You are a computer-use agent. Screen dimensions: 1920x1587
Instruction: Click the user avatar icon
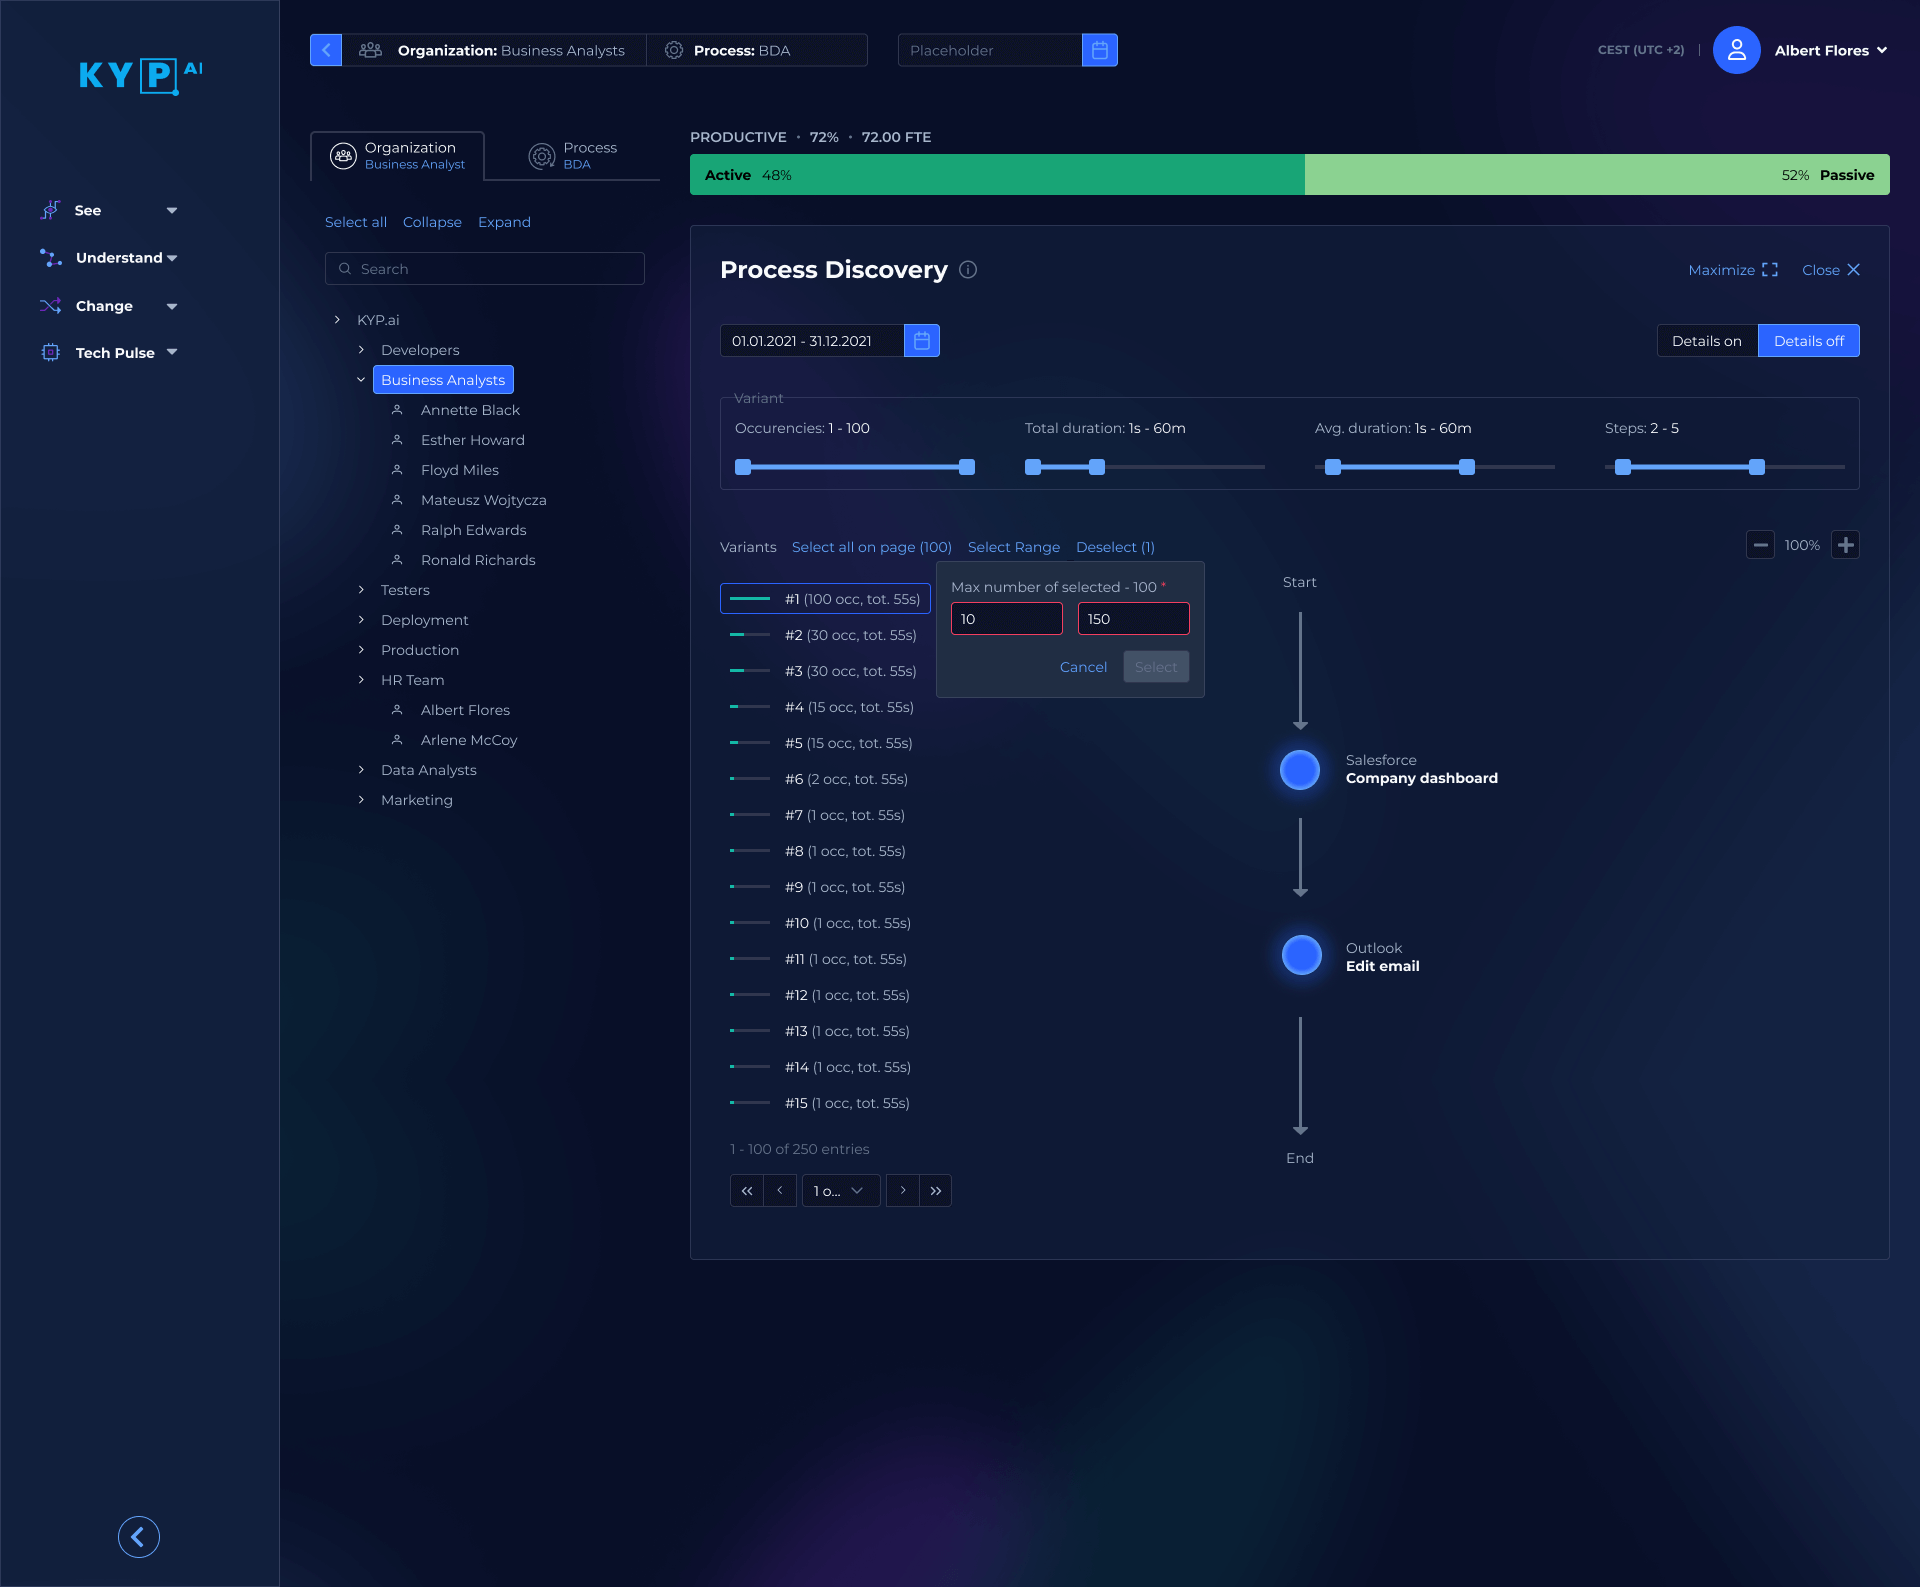click(x=1736, y=50)
